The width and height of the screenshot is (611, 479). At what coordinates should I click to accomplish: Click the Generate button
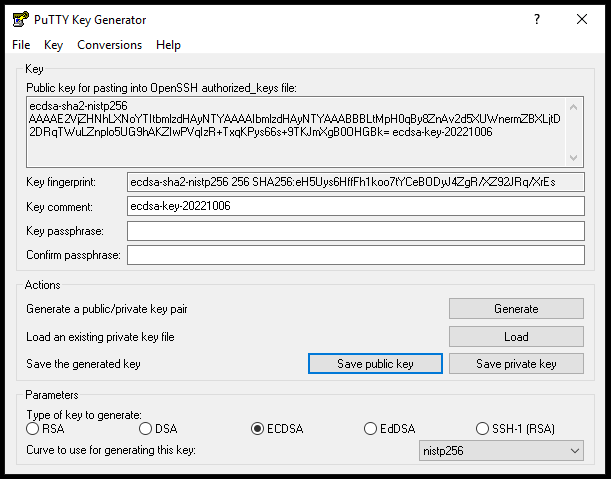pos(516,309)
